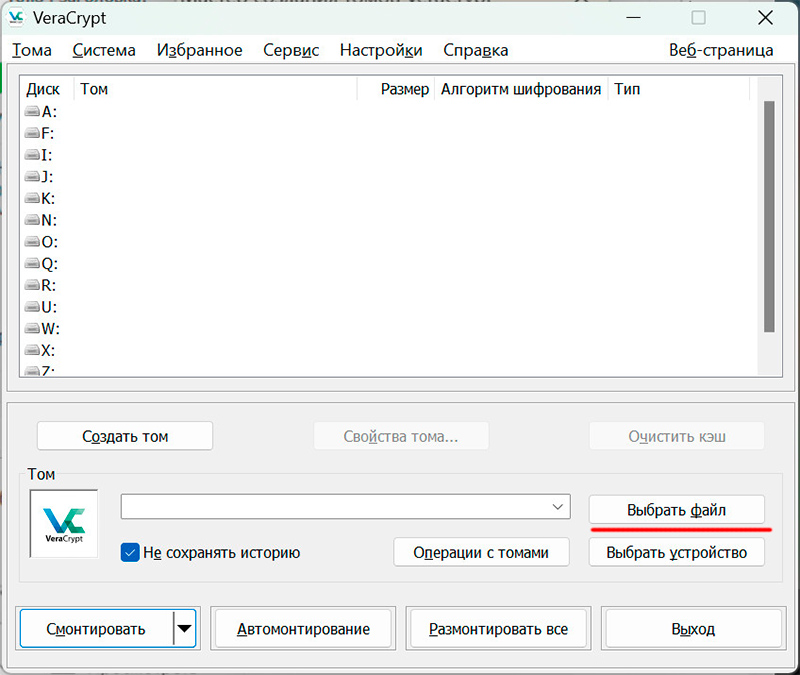Screen dimensions: 800x675
Task: Uncheck the 'Не сохранять историю' checkbox
Action: pyautogui.click(x=129, y=552)
